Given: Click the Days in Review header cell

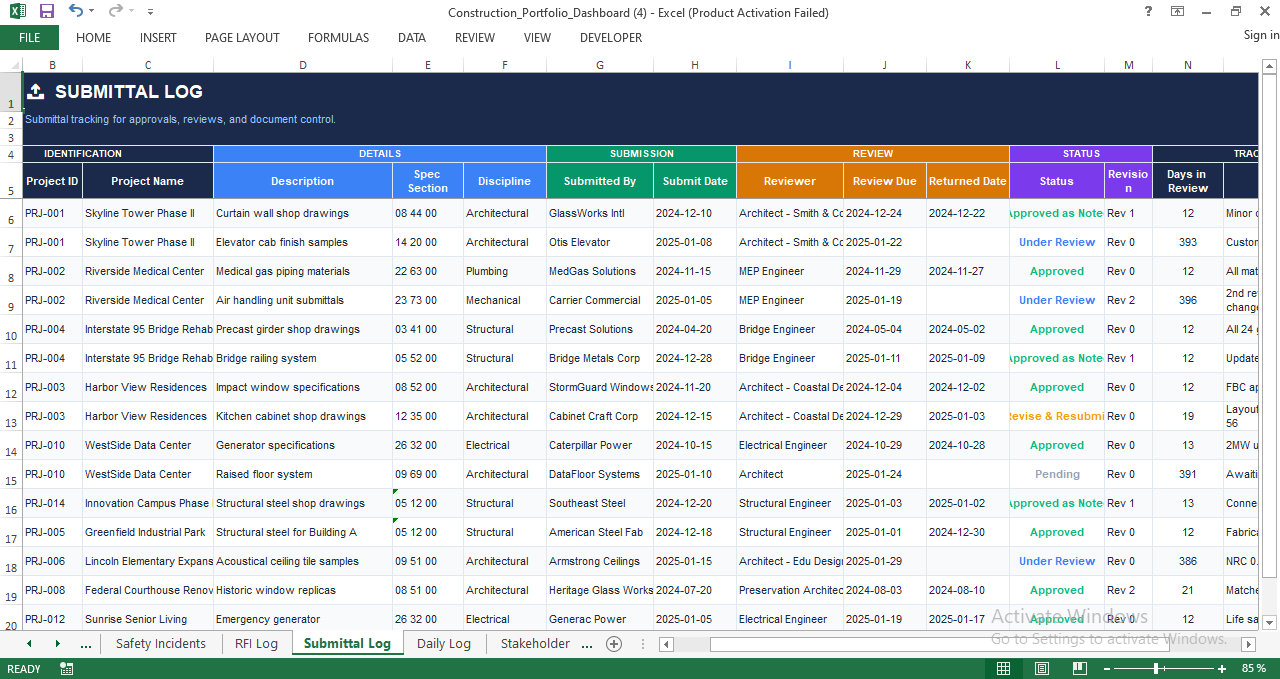Looking at the screenshot, I should 1188,181.
